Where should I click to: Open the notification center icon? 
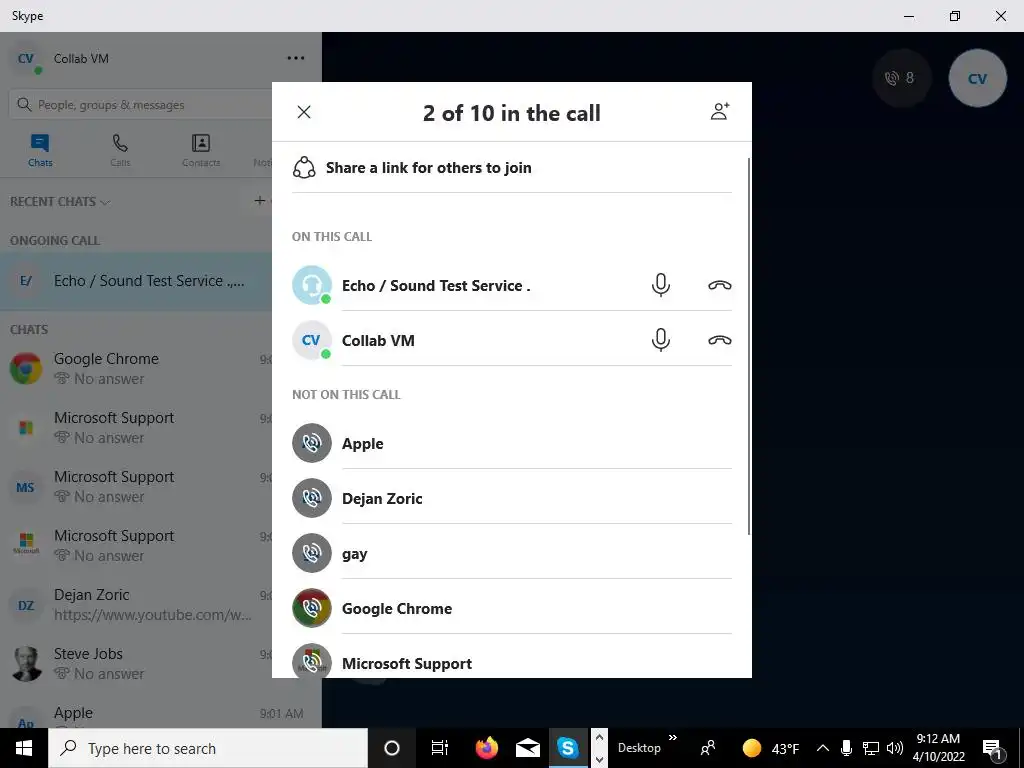tap(993, 748)
